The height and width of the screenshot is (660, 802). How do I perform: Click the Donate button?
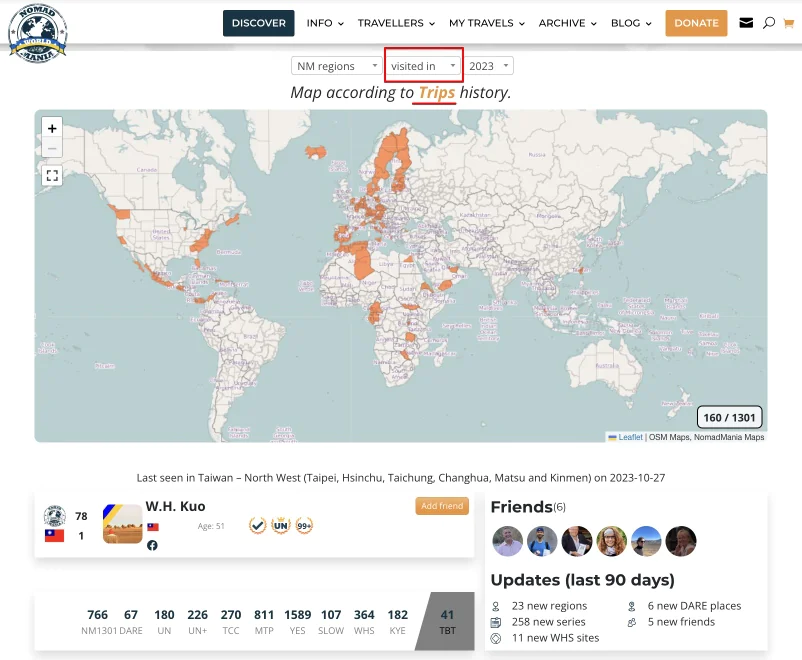(696, 23)
